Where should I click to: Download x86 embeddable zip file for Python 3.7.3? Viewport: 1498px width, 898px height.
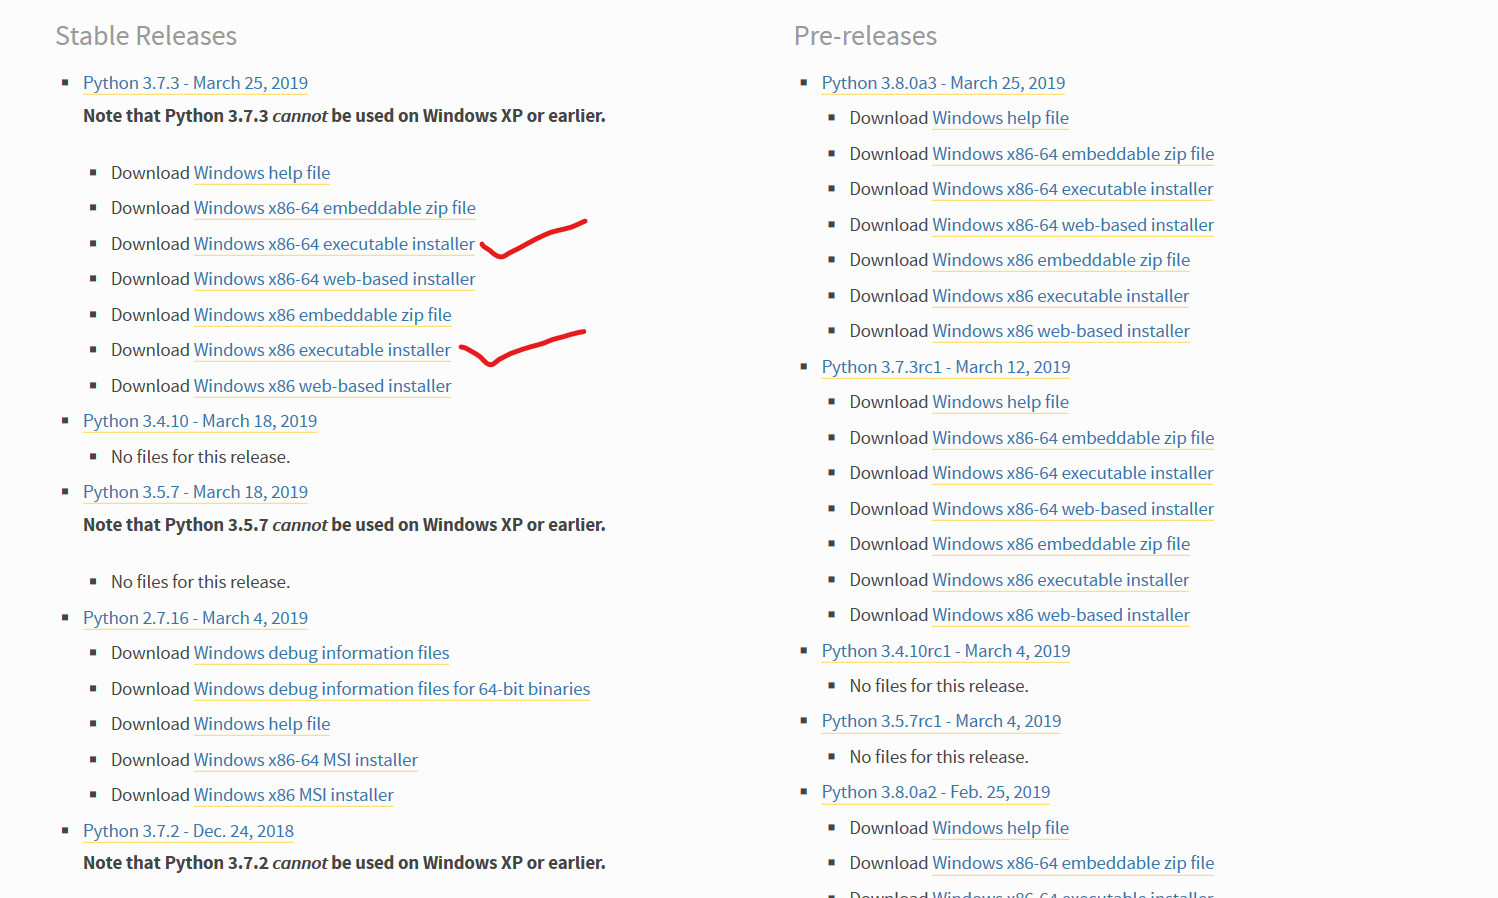coord(323,315)
